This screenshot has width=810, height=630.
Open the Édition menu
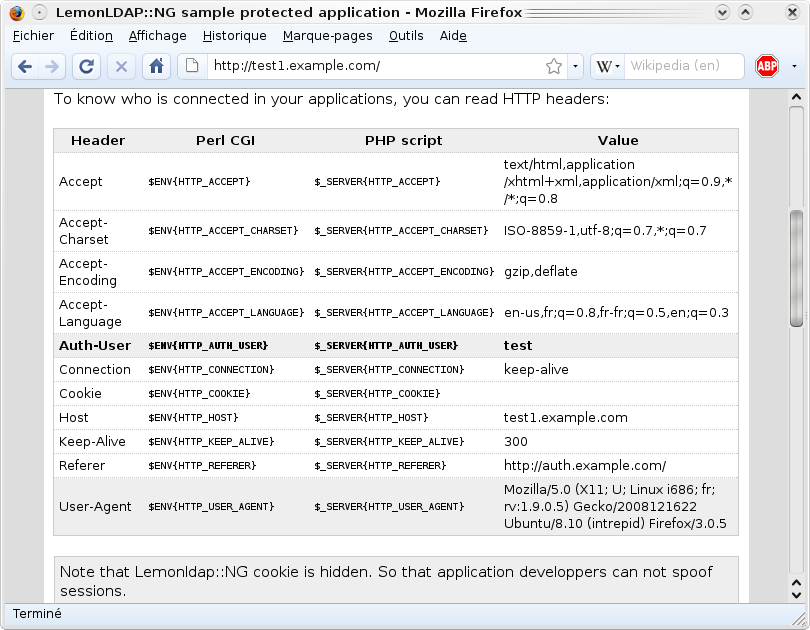[x=91, y=36]
